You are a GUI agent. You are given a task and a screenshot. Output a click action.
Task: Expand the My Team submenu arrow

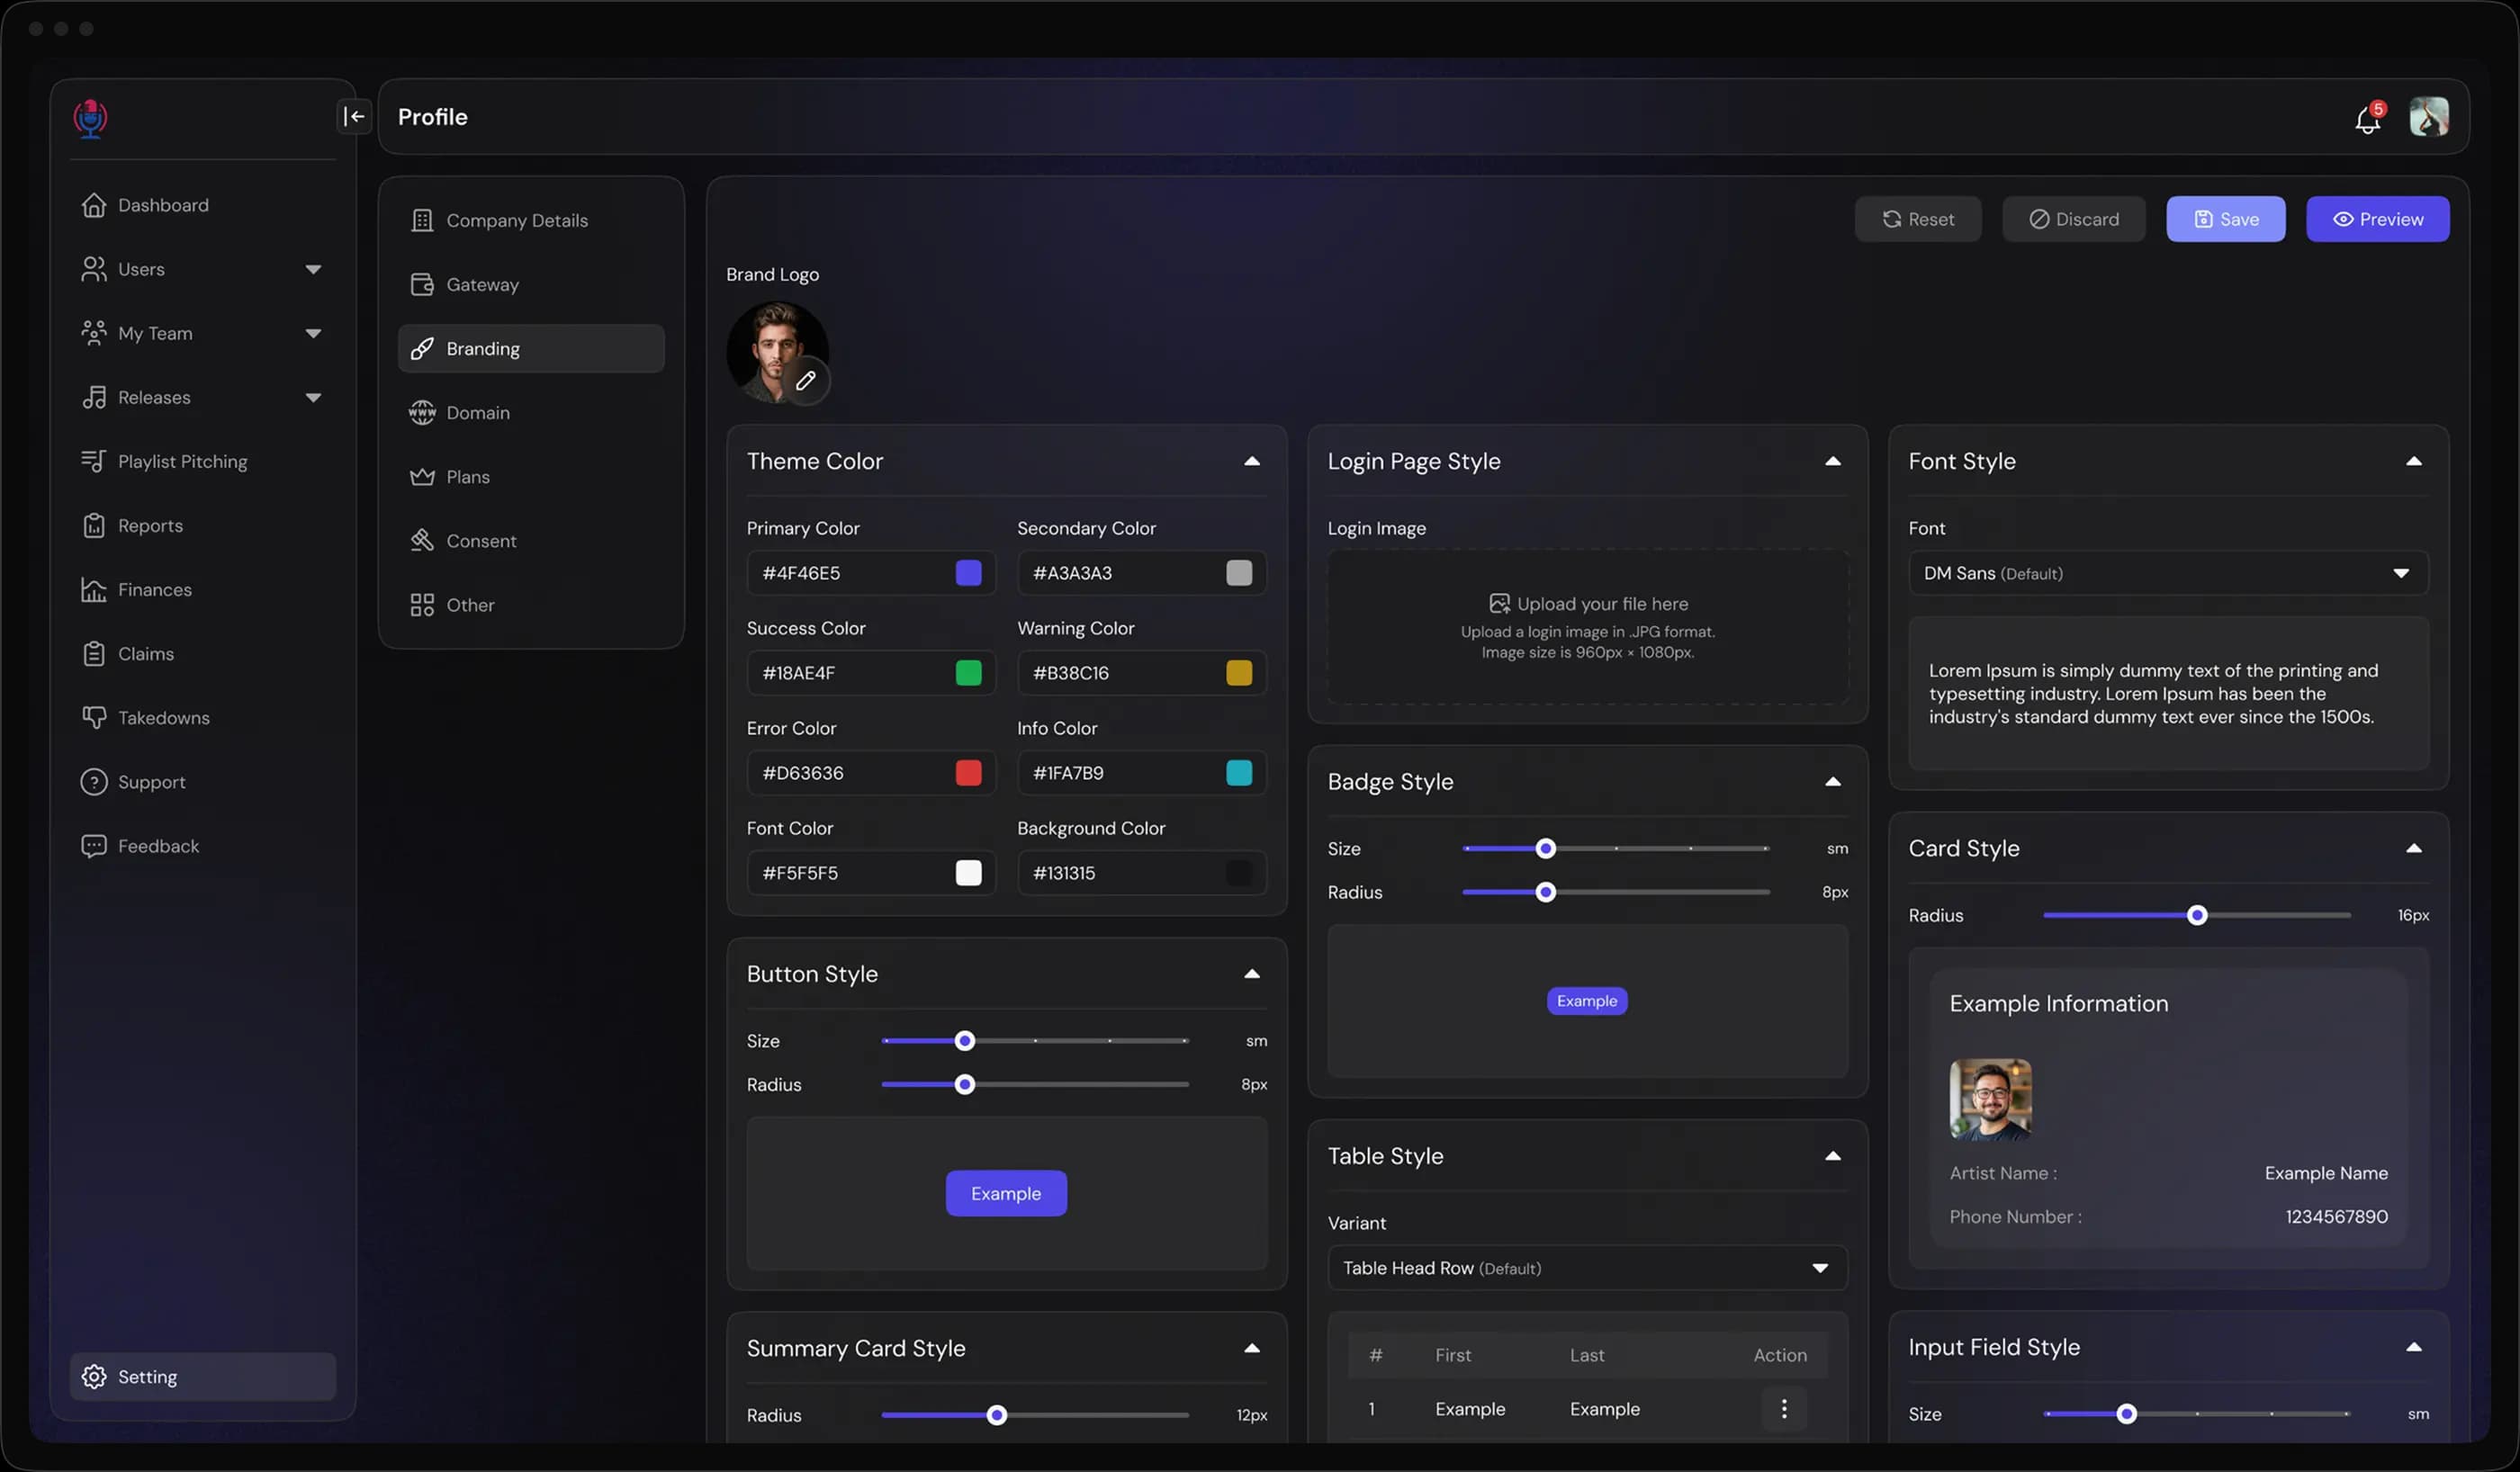(x=313, y=333)
